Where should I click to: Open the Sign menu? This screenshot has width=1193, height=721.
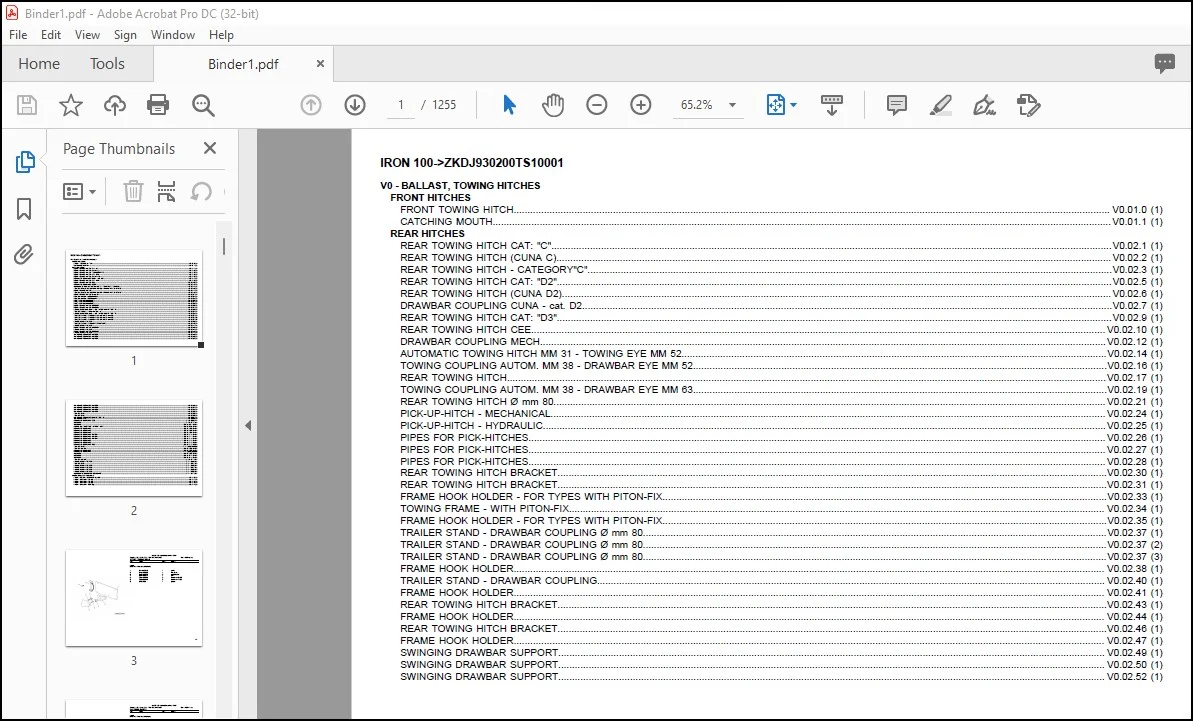tap(126, 35)
